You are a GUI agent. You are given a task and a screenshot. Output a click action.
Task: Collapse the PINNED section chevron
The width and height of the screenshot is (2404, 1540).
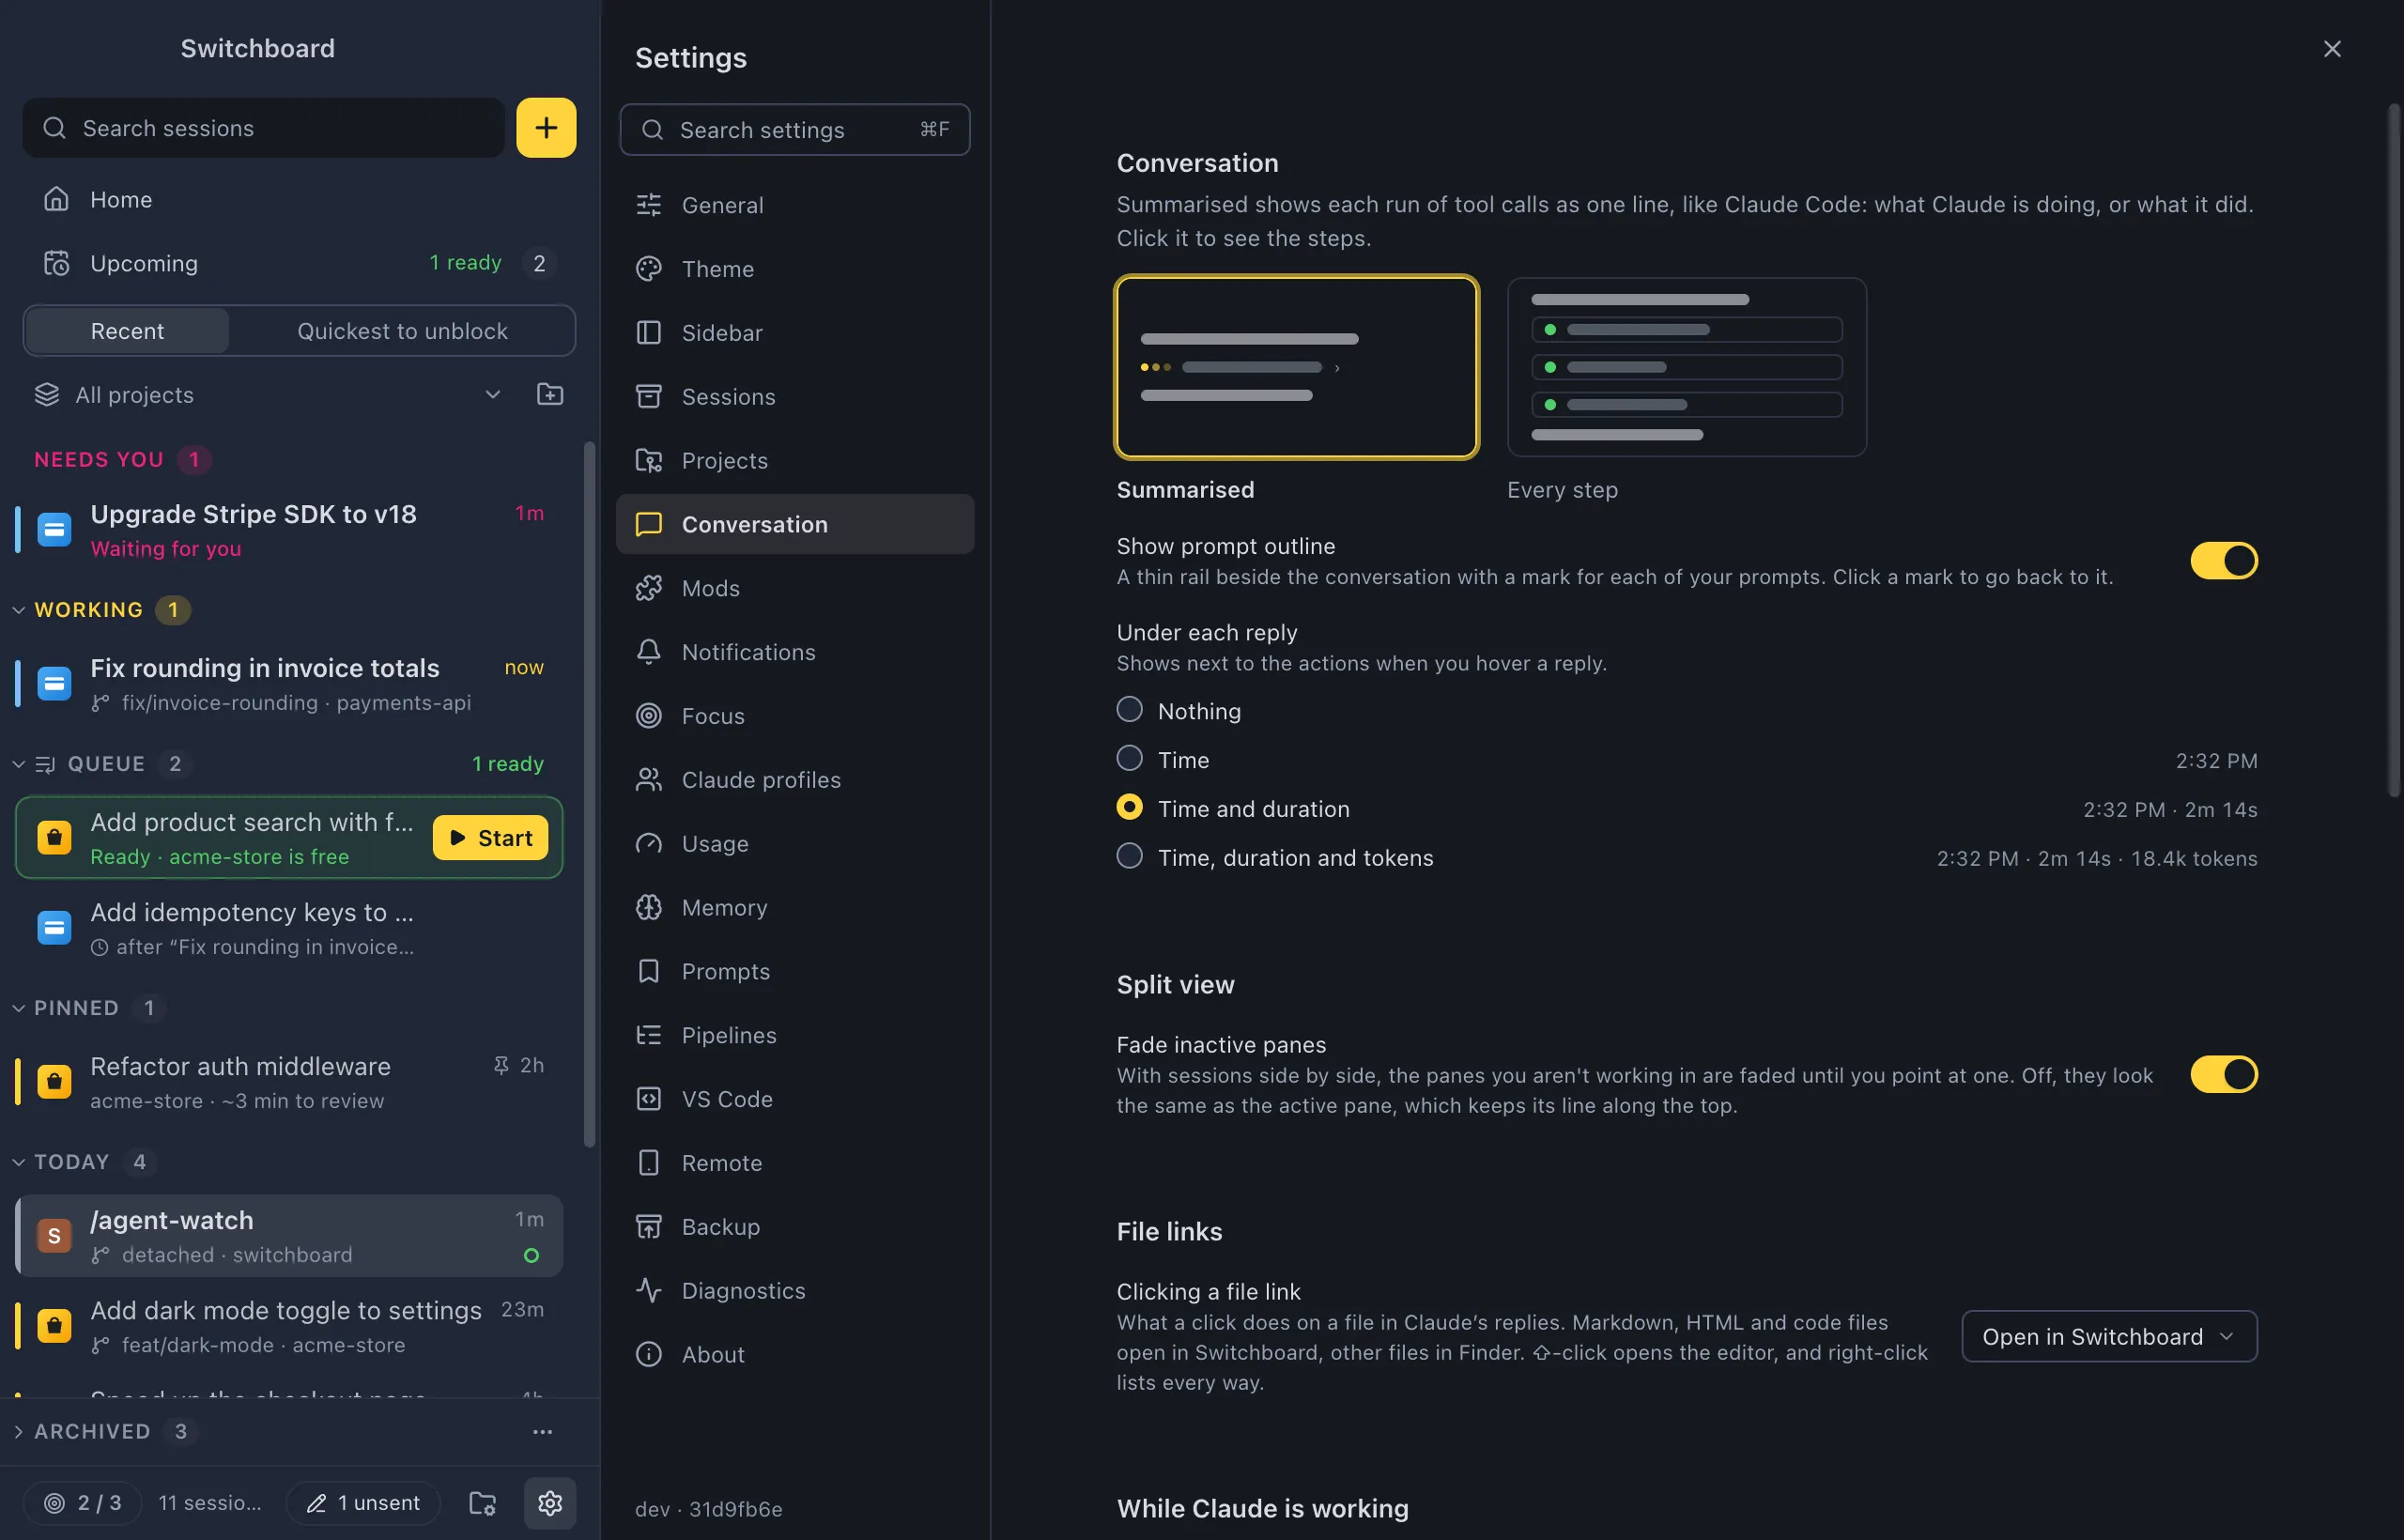[x=18, y=1008]
